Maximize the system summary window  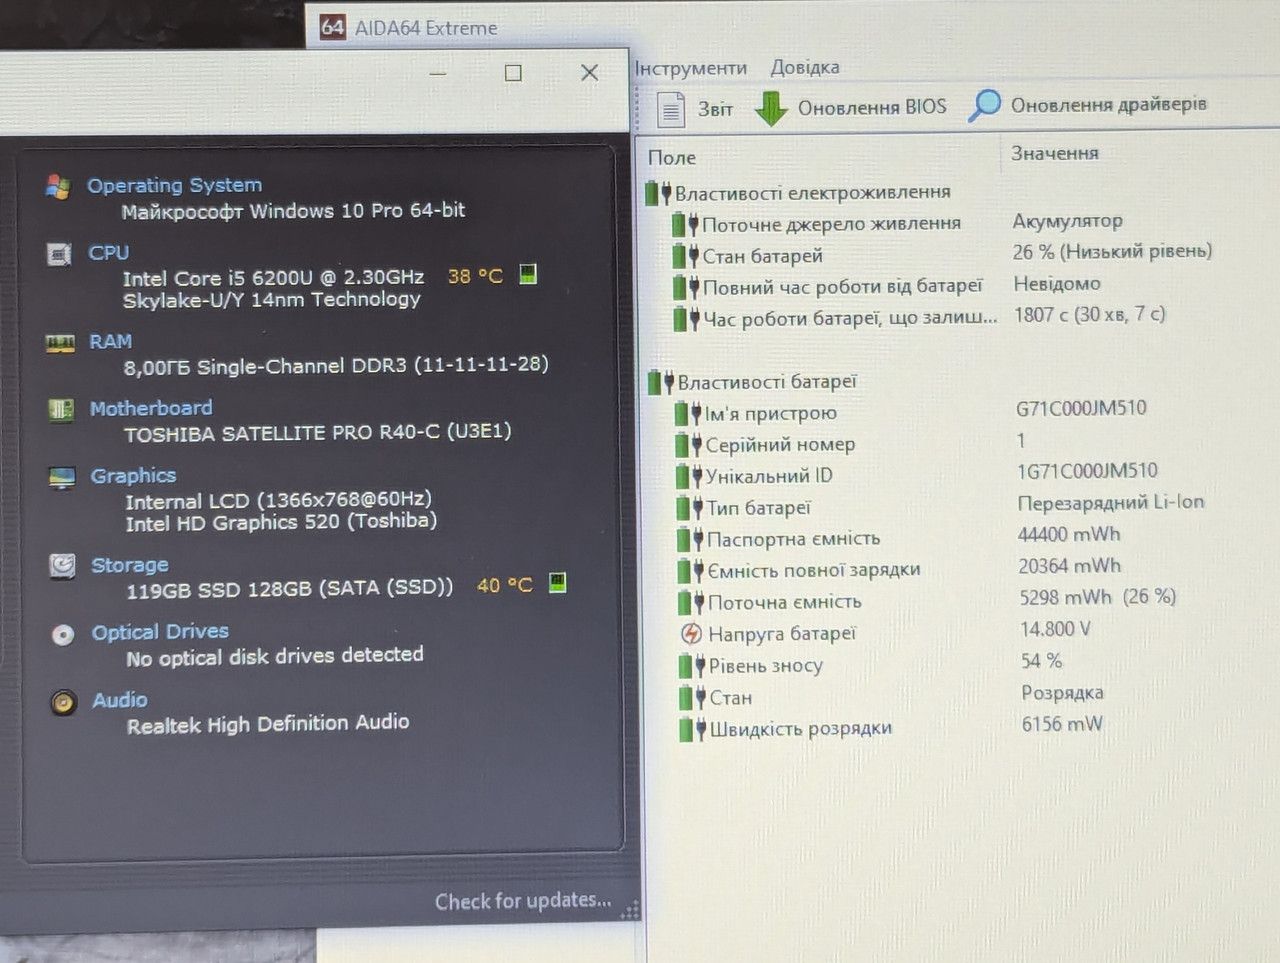[x=513, y=72]
